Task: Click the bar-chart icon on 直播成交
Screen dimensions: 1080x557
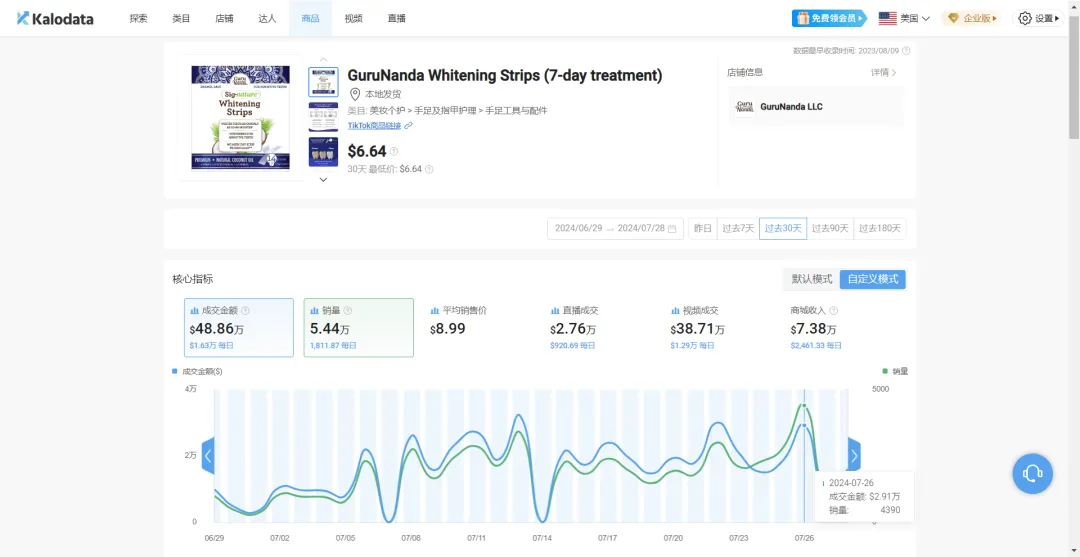Action: click(555, 311)
